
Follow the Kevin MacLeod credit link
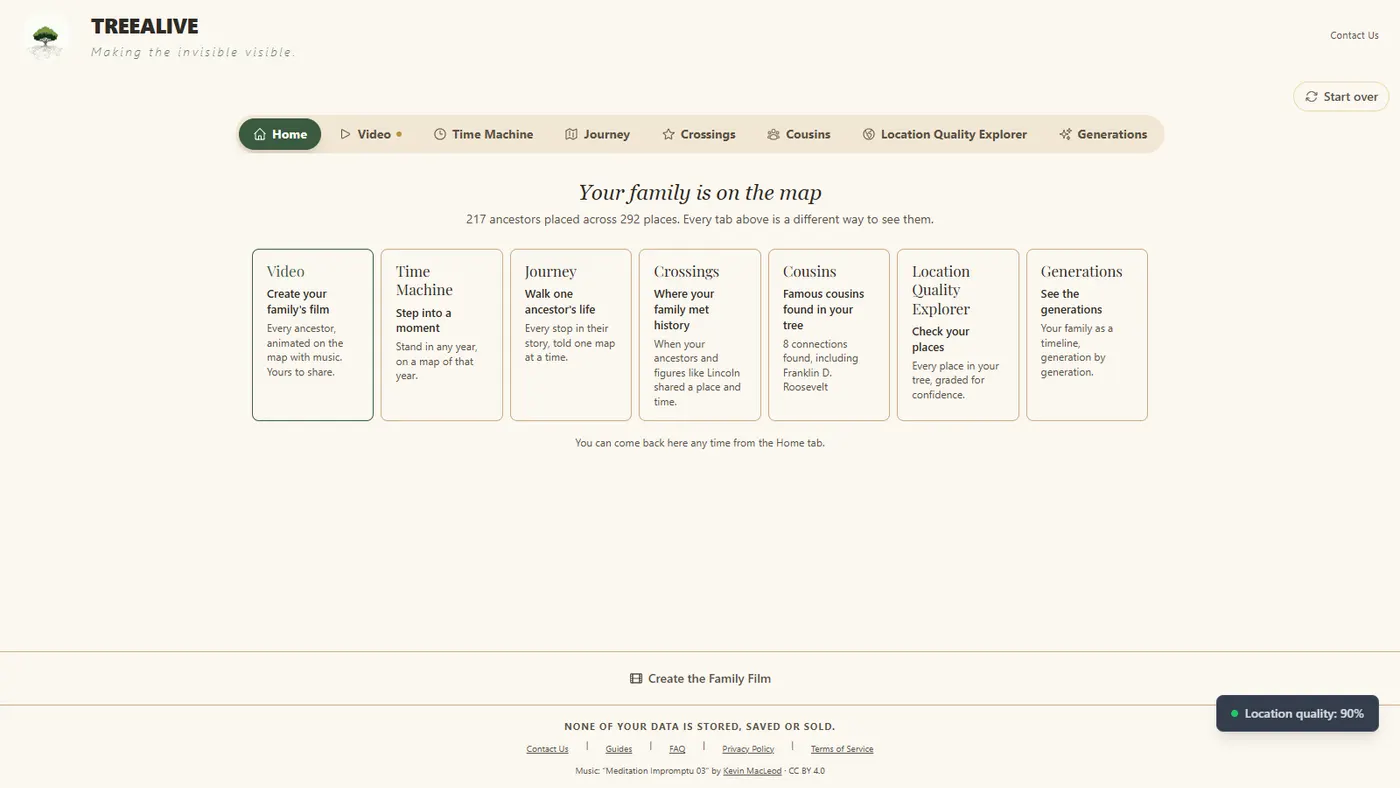coord(752,771)
